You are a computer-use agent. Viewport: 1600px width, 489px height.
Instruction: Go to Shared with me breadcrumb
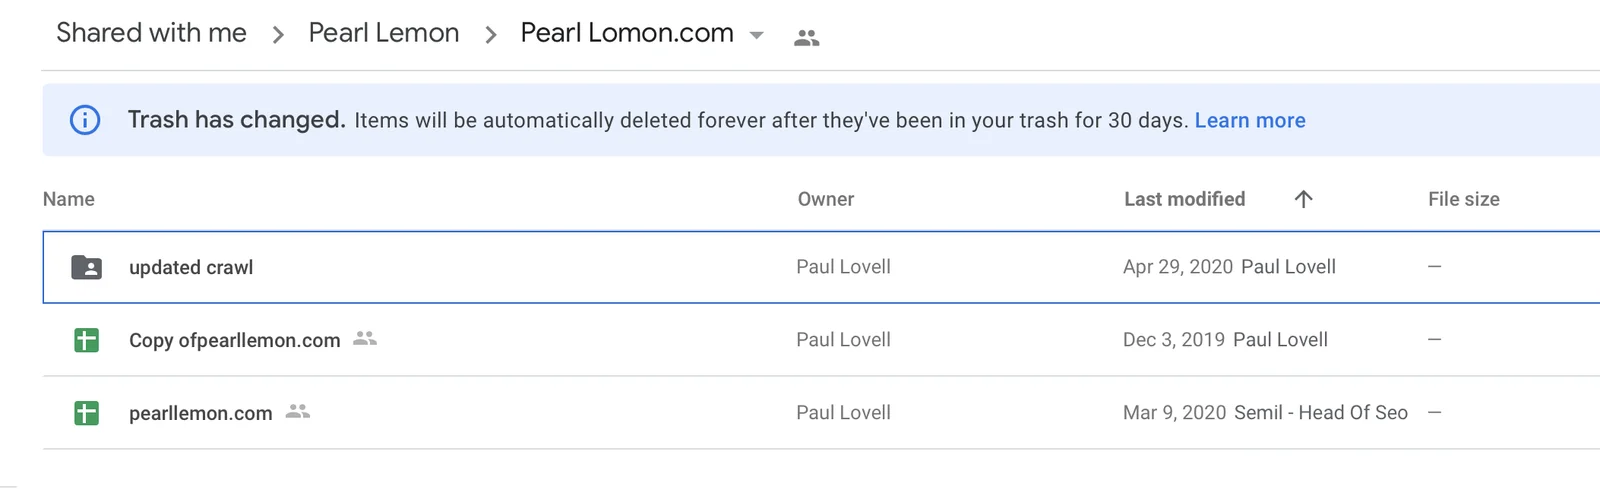click(151, 33)
